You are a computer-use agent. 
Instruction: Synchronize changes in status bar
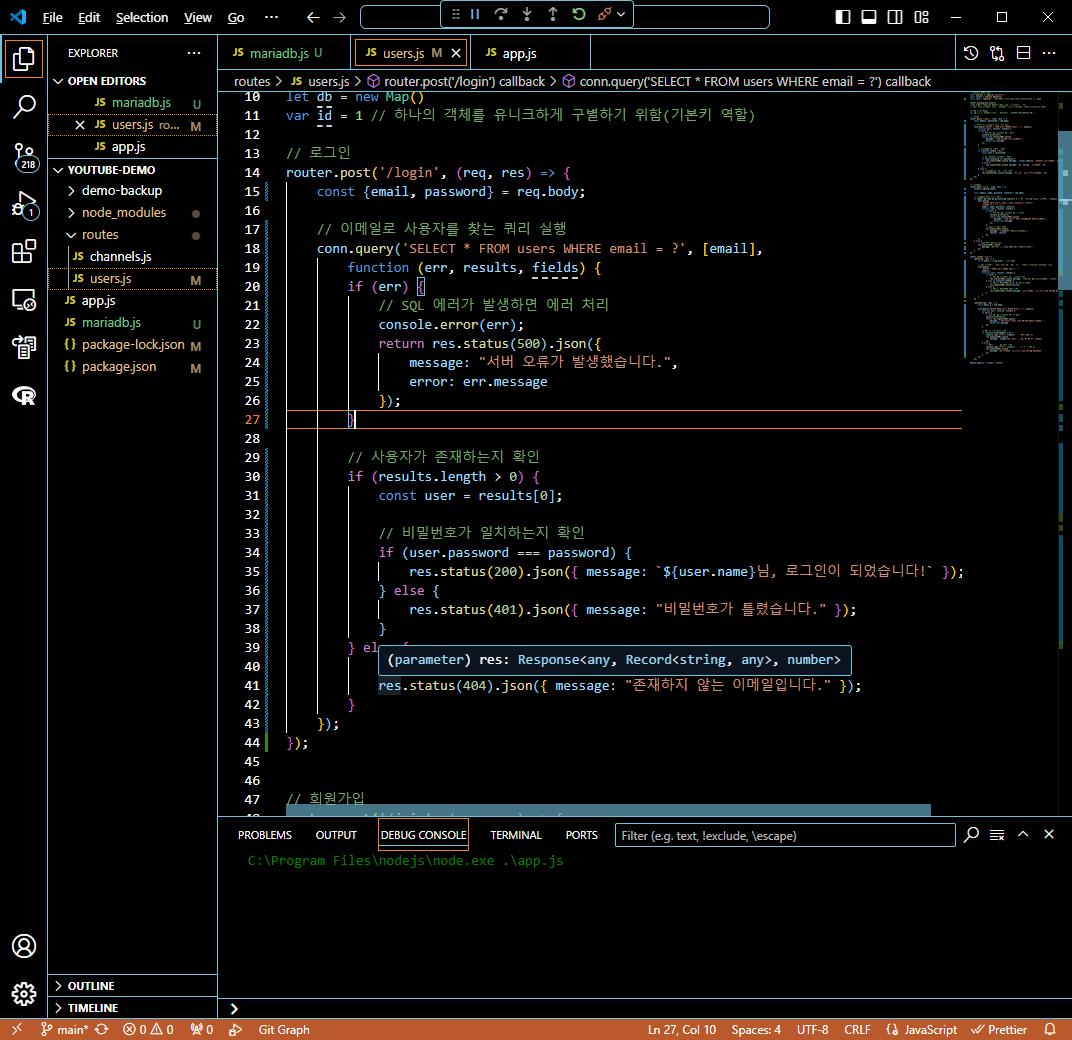pos(102,1029)
